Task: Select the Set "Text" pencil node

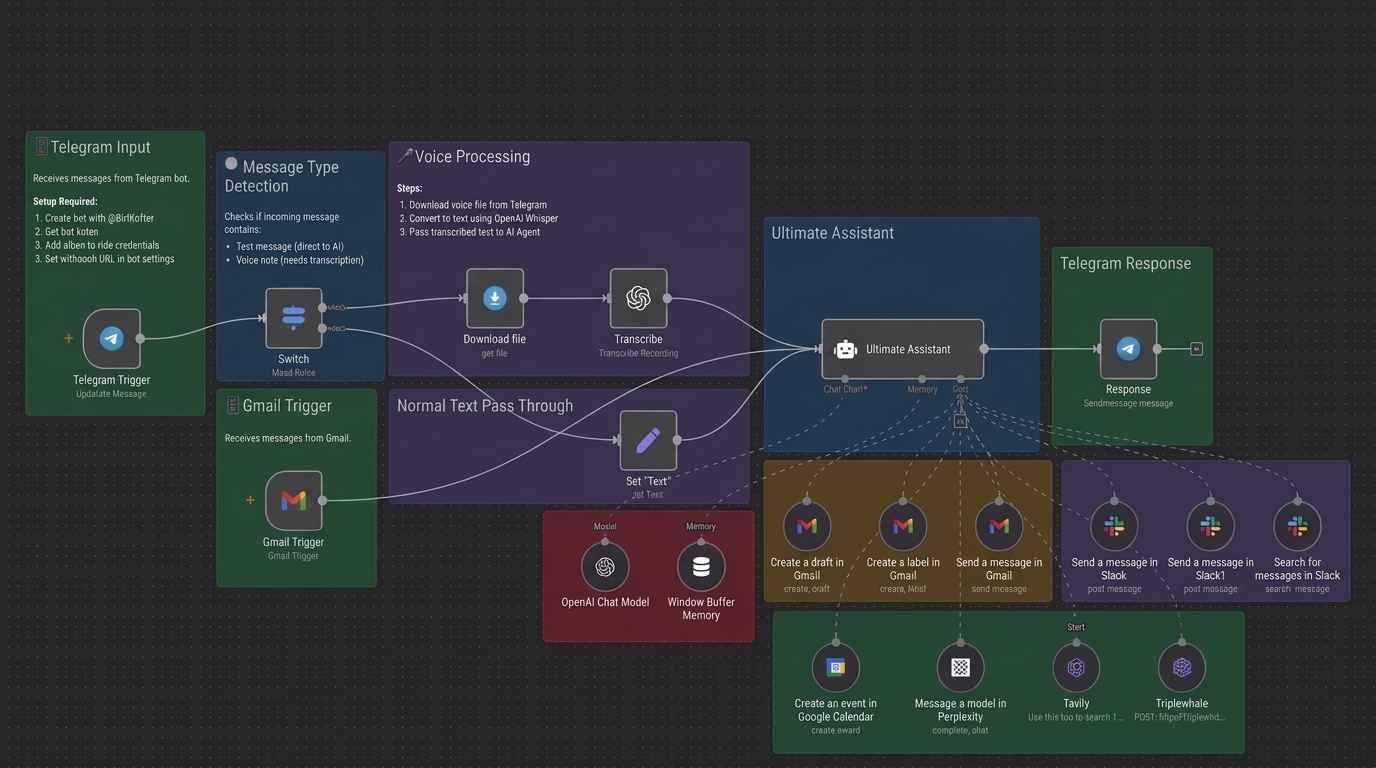Action: pyautogui.click(x=648, y=440)
